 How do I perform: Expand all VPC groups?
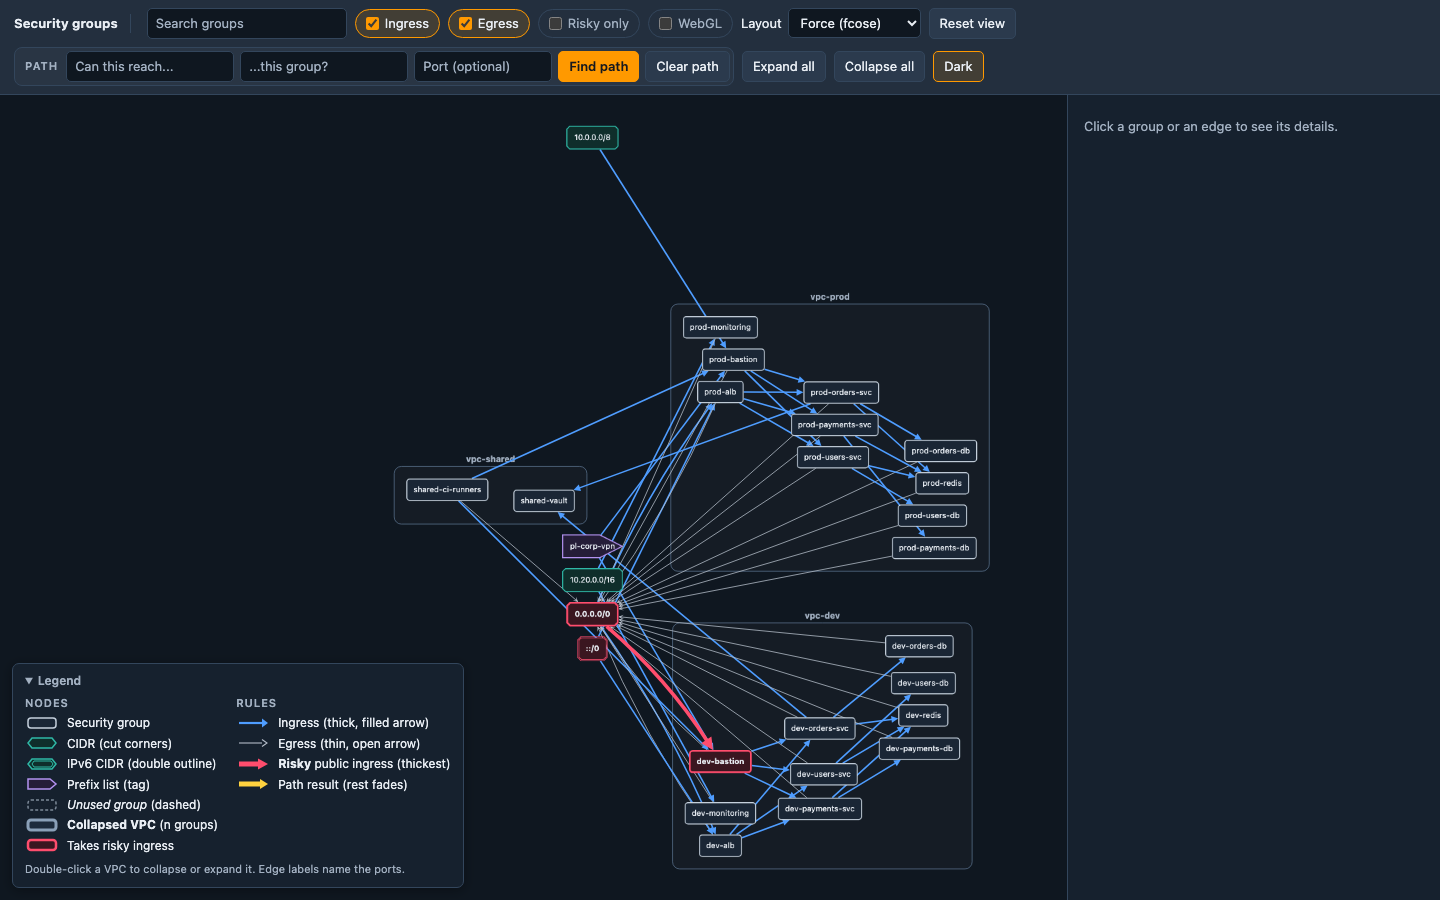[x=784, y=67]
